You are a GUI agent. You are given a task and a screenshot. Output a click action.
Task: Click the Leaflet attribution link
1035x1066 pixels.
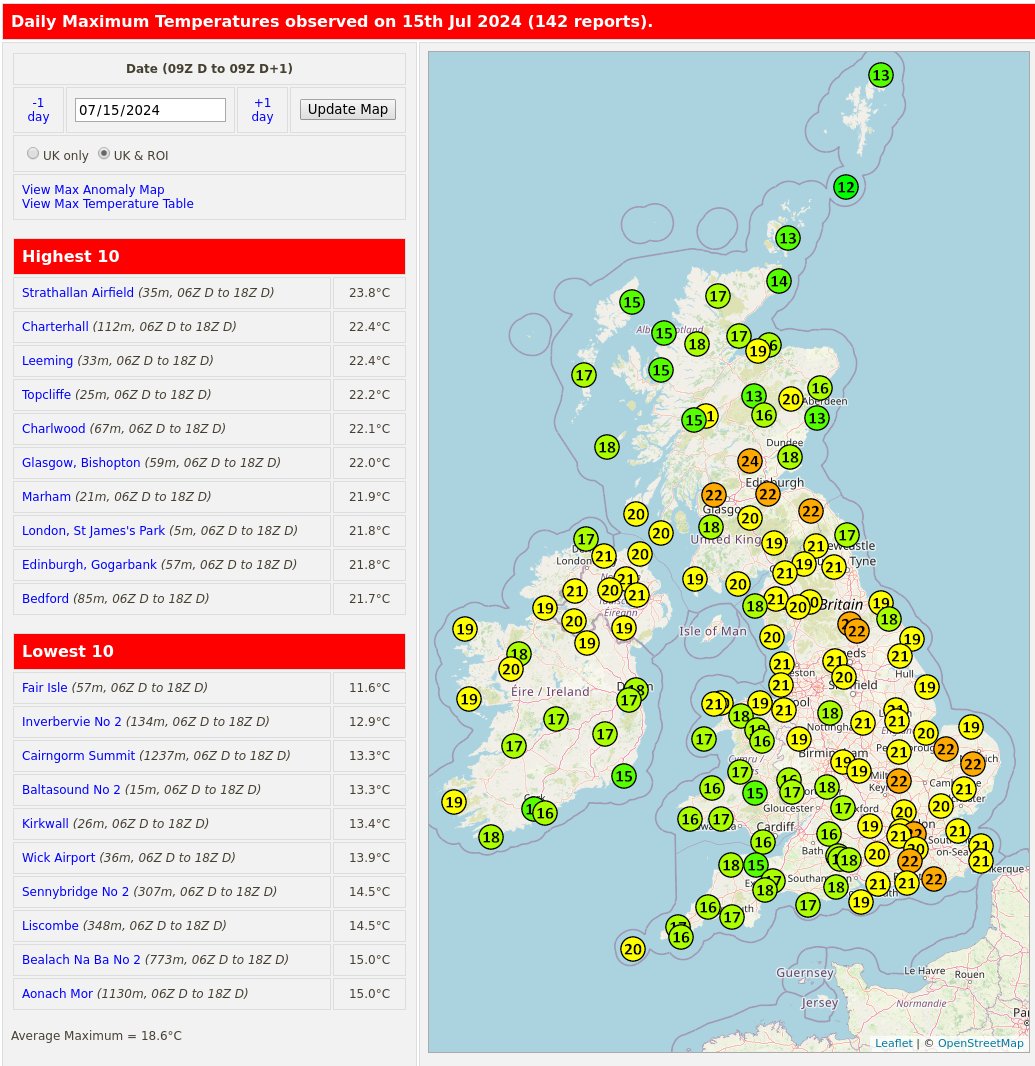tap(894, 1043)
